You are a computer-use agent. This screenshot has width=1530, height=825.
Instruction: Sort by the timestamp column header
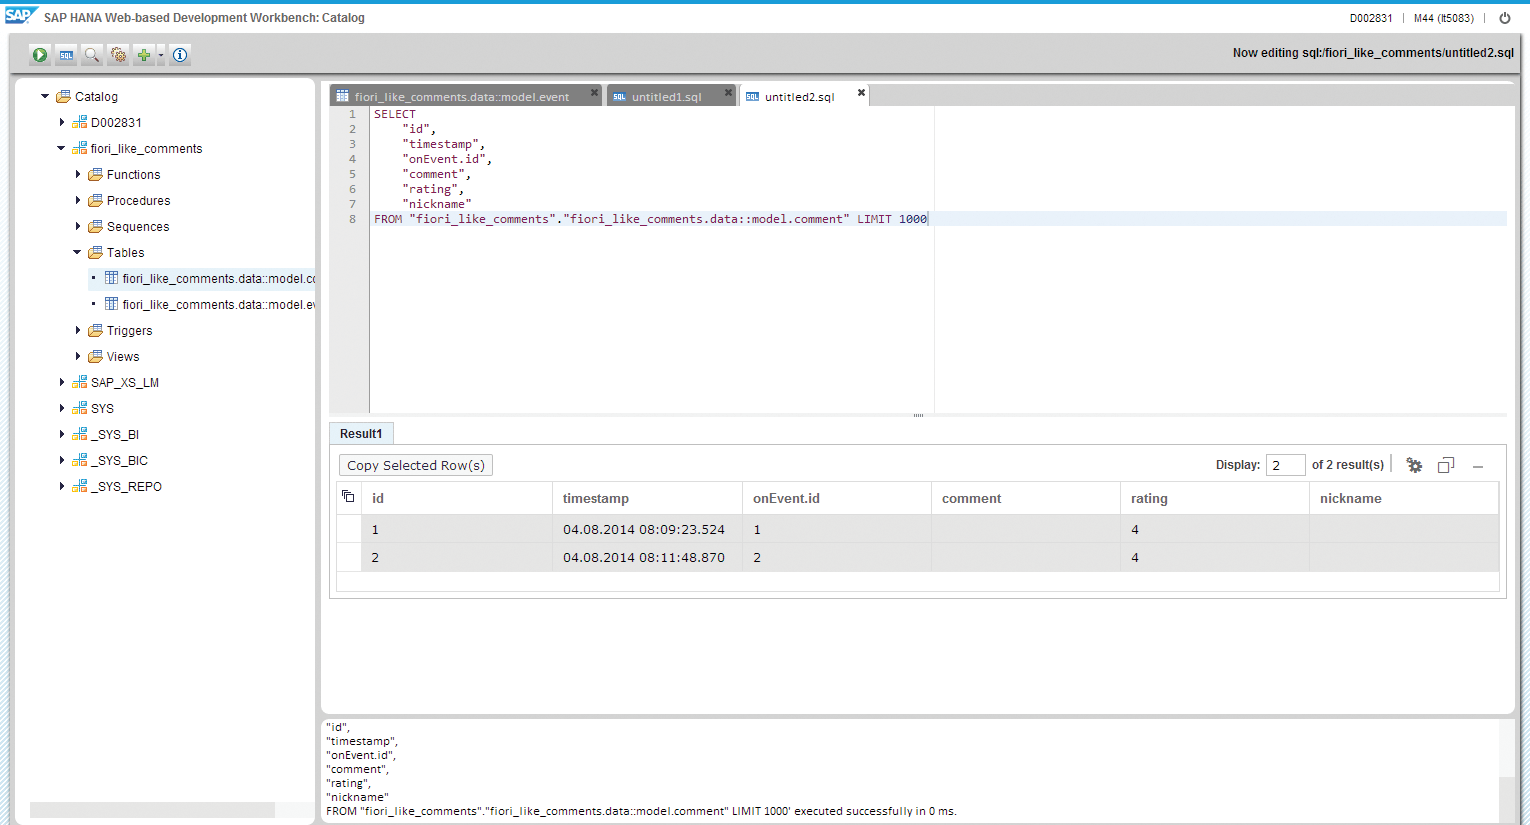click(x=647, y=498)
